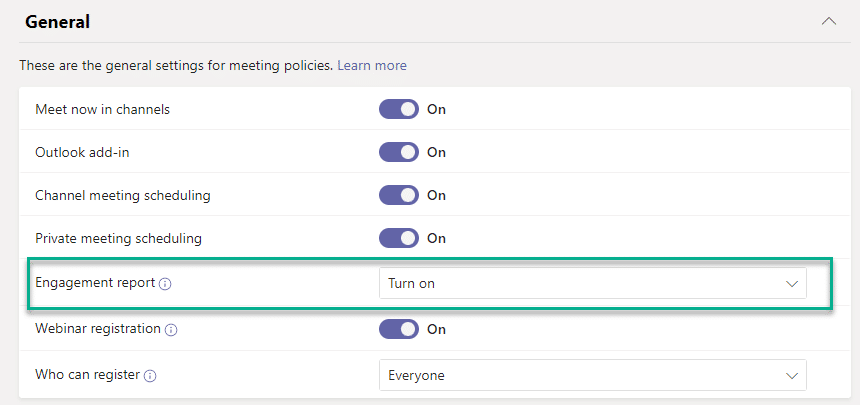Click the Who can register chevron arrow
860x405 pixels.
tap(791, 376)
